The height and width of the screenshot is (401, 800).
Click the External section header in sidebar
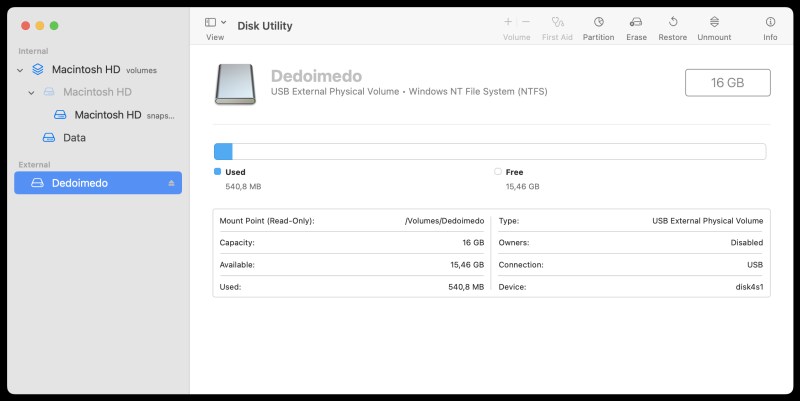(34, 165)
